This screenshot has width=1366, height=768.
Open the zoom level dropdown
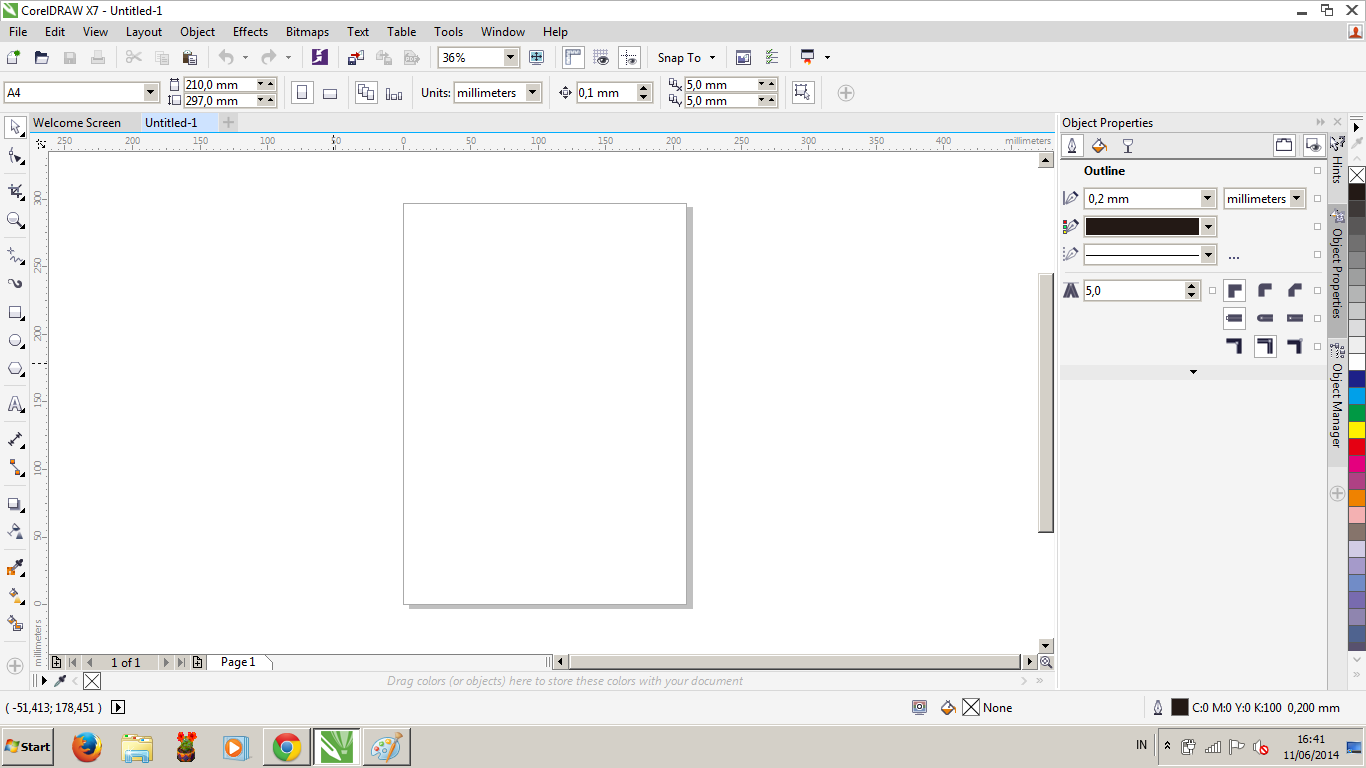point(510,57)
